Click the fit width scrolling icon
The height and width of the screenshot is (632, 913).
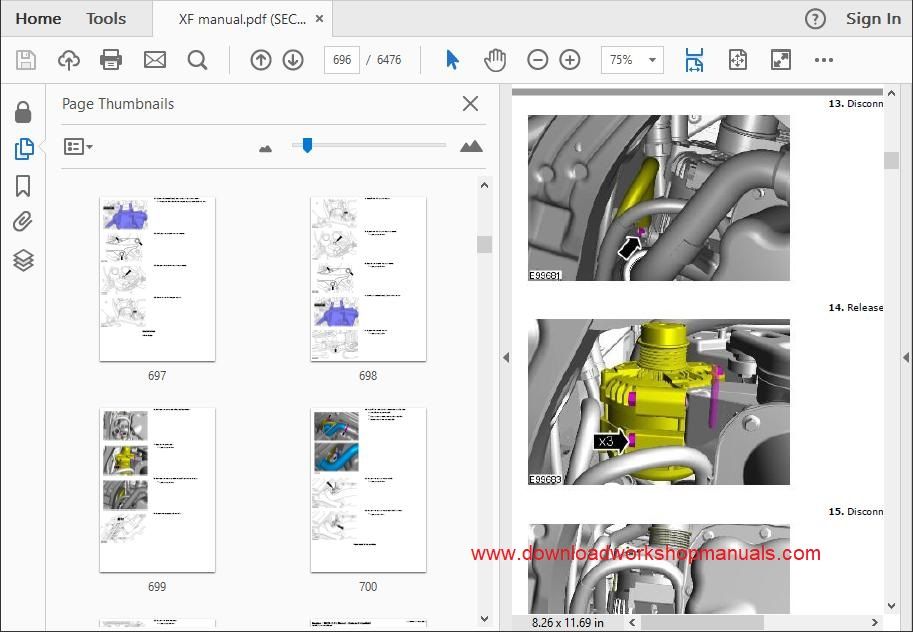click(x=694, y=60)
